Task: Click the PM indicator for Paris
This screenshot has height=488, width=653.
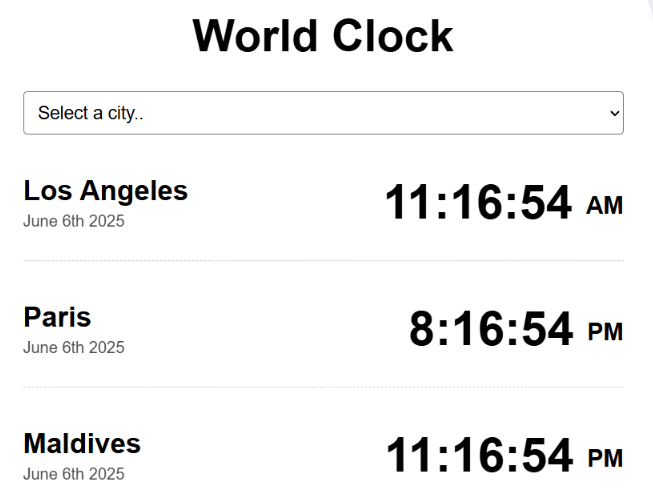Action: pos(605,332)
